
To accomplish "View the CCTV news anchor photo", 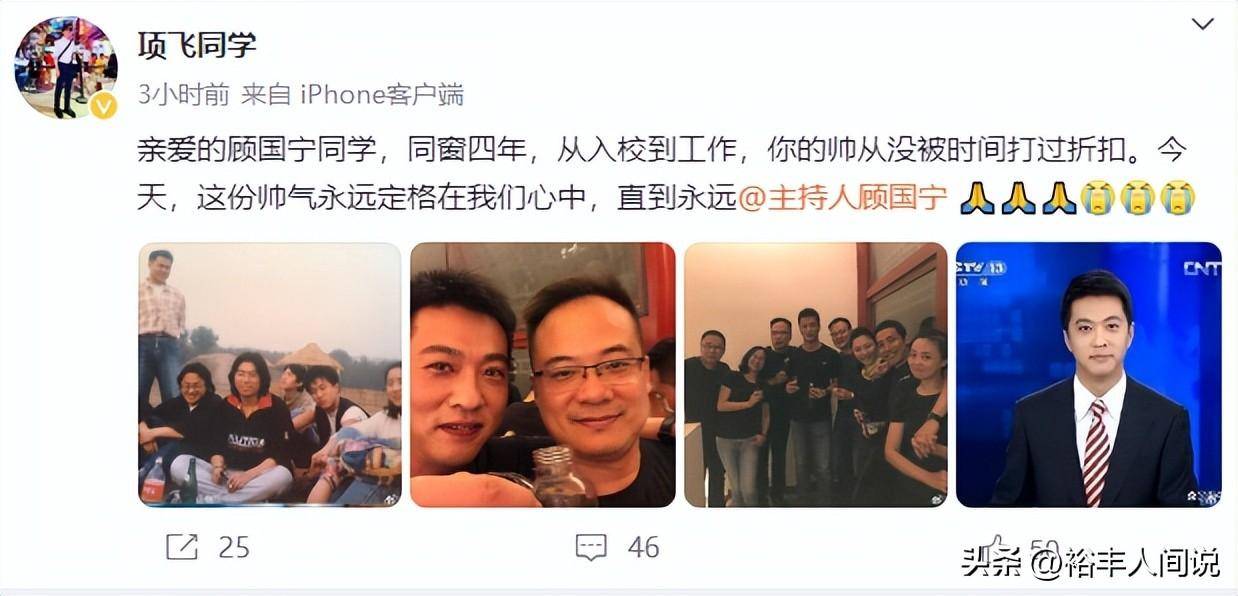I will click(1089, 374).
